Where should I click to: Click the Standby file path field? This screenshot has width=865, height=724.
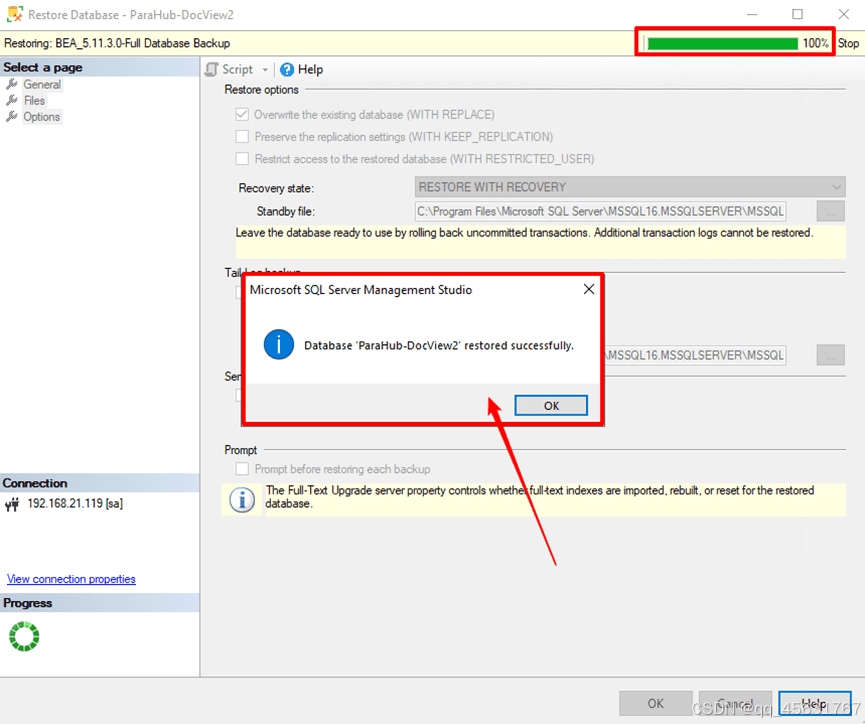(x=600, y=211)
